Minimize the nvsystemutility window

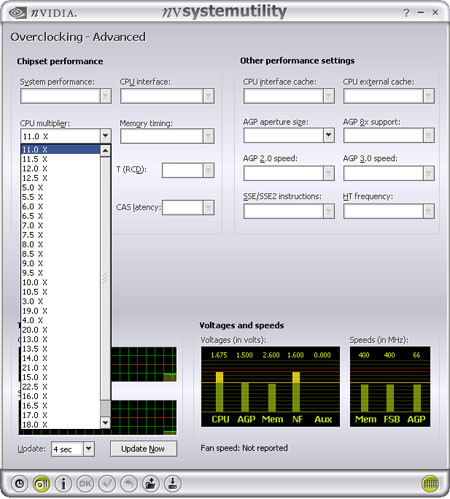click(x=421, y=12)
